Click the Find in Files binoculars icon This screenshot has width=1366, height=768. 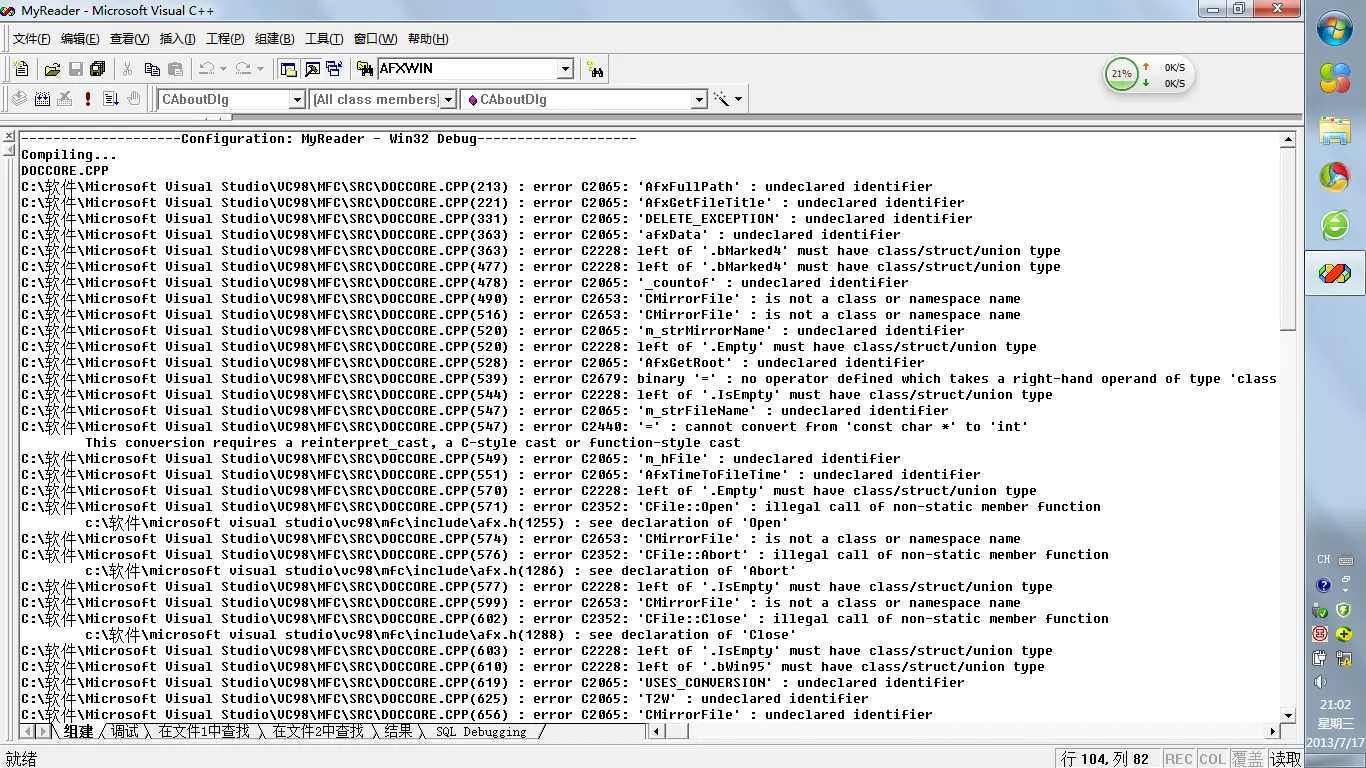[x=365, y=69]
